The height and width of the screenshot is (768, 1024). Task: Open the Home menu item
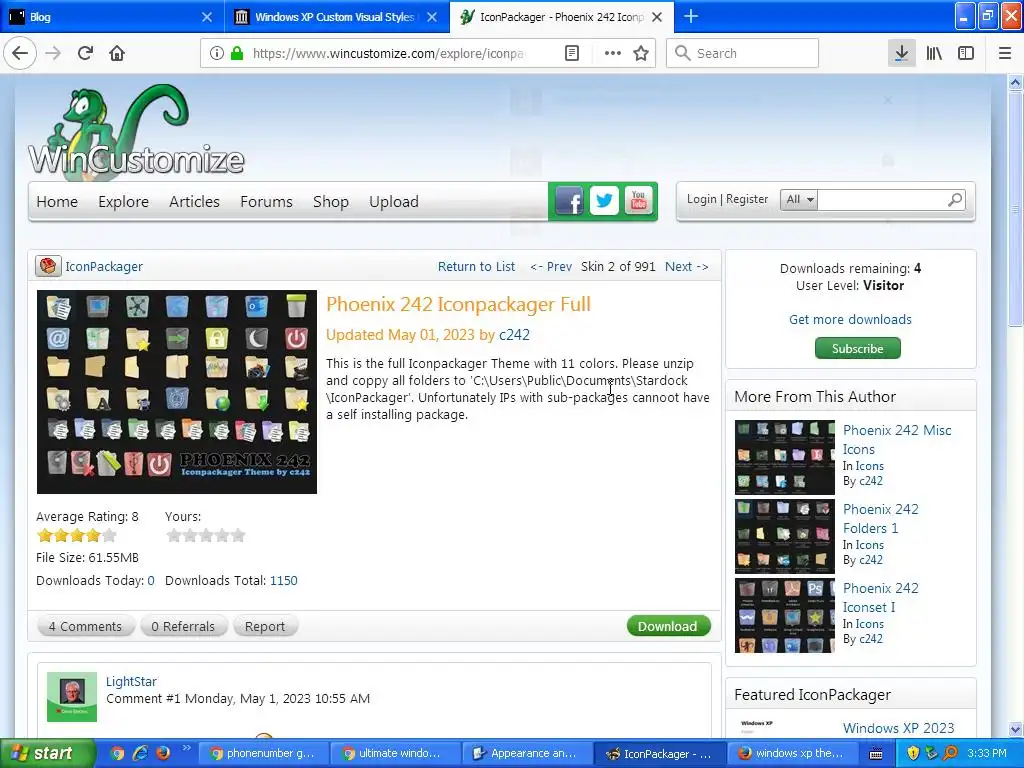57,202
